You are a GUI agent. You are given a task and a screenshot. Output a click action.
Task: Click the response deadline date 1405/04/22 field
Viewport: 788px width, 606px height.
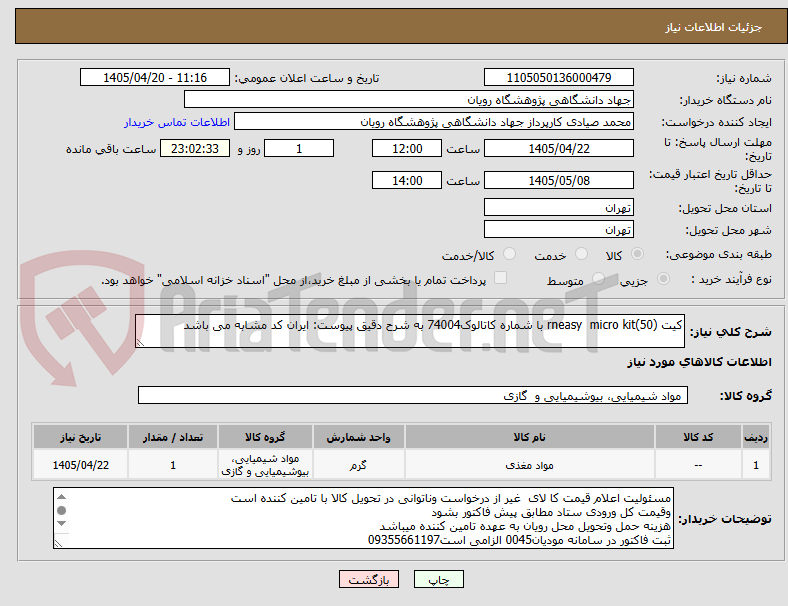point(559,148)
